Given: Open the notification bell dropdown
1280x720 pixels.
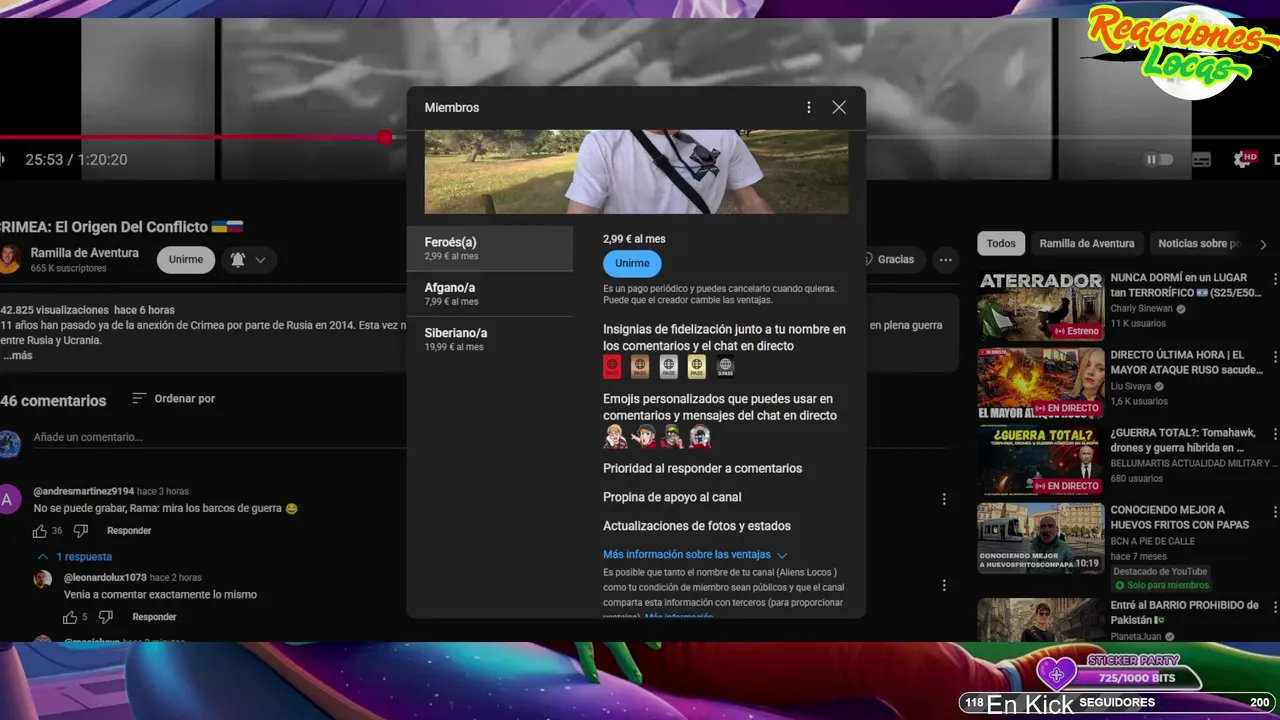Looking at the screenshot, I should [248, 259].
